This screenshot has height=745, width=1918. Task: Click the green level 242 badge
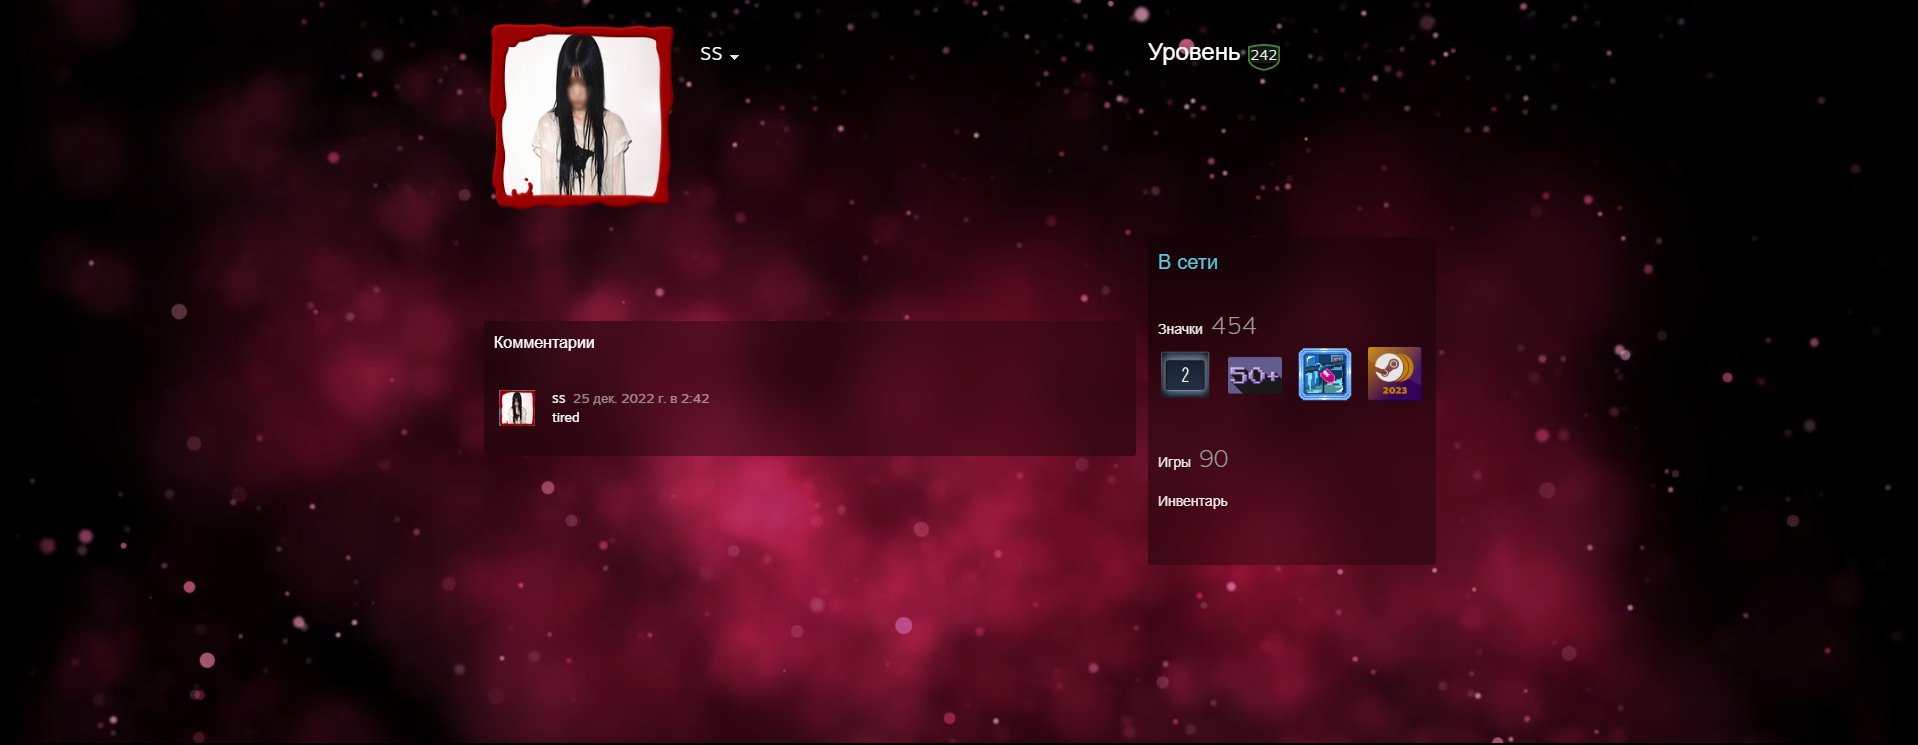tap(1263, 56)
